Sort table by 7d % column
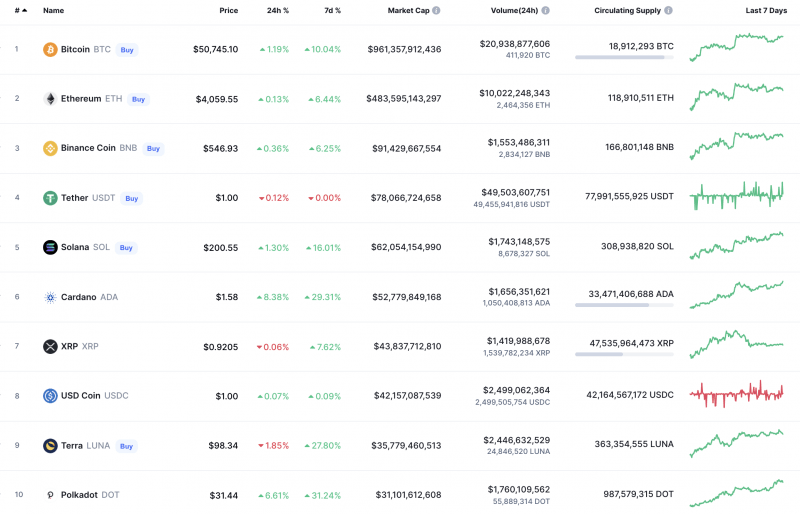 click(331, 10)
